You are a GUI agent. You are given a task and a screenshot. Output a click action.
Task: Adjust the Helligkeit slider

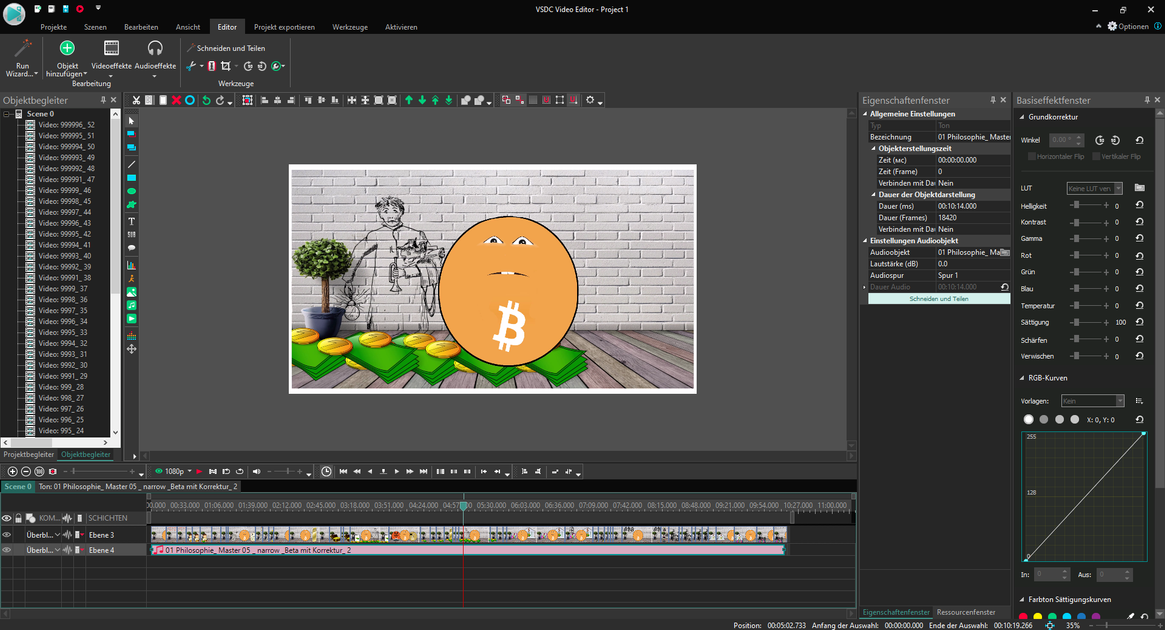(x=1090, y=205)
